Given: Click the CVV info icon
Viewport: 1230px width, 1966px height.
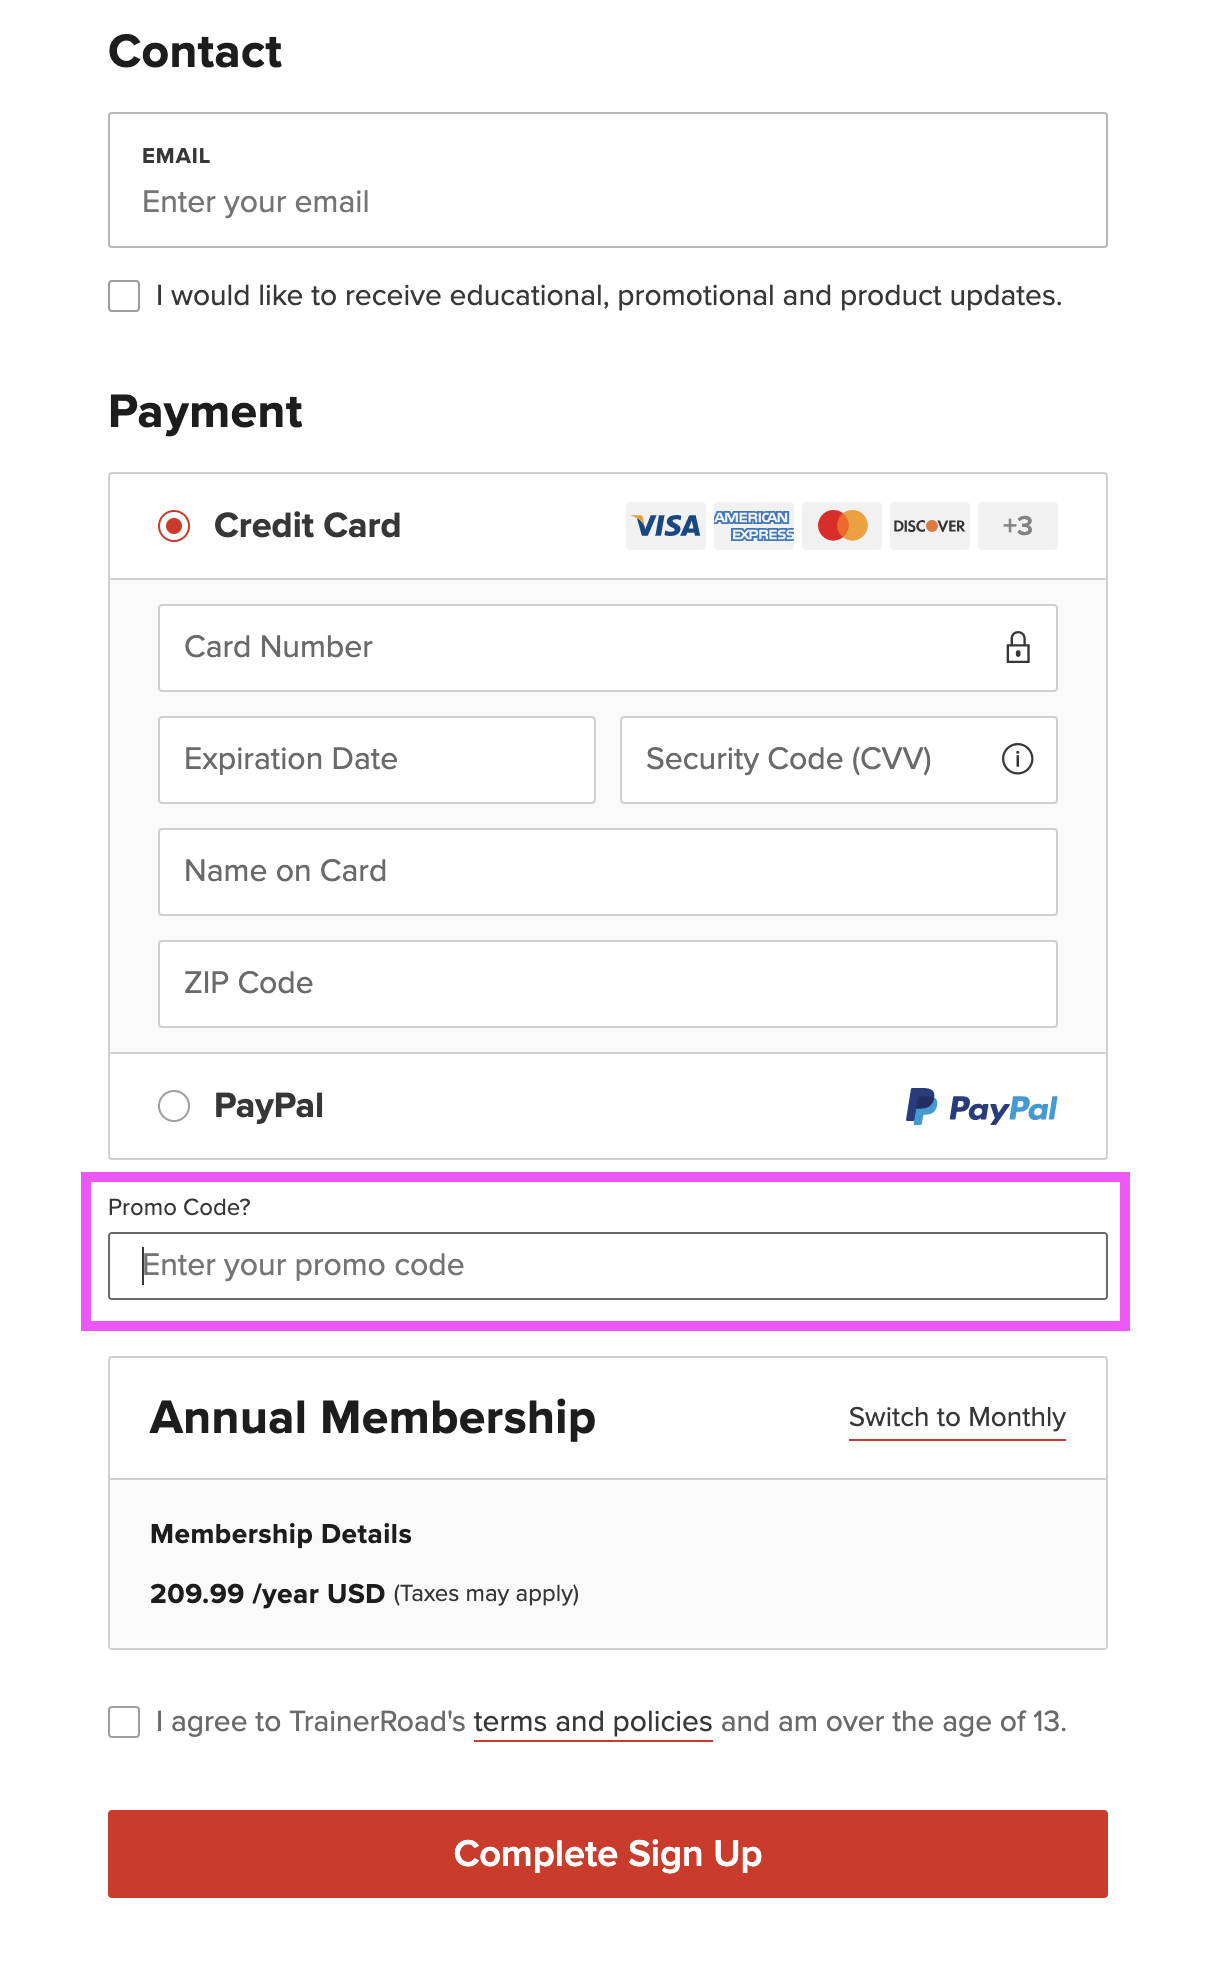Looking at the screenshot, I should (x=1018, y=759).
